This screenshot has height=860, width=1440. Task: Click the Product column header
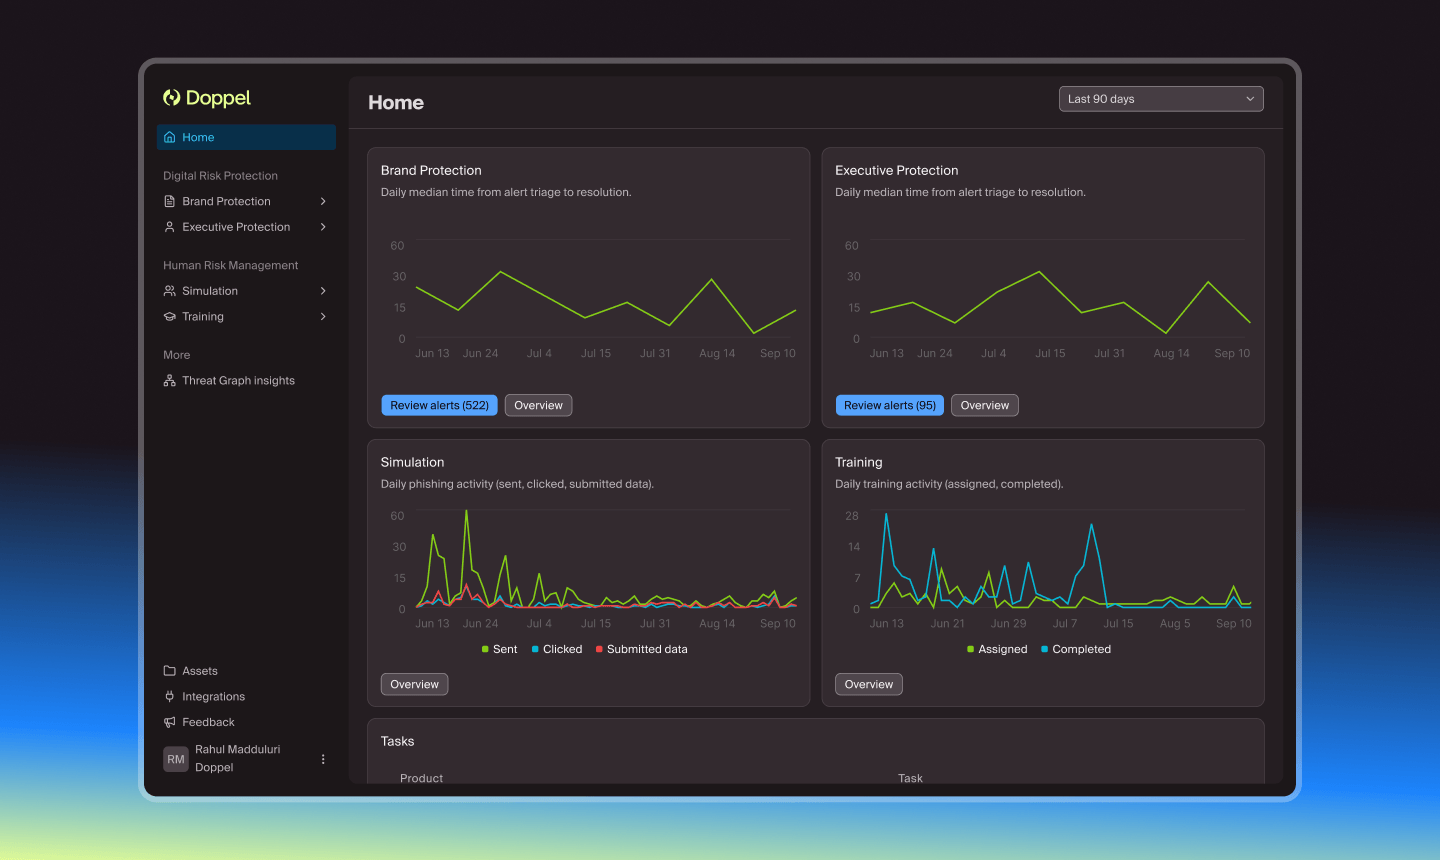[x=421, y=778]
